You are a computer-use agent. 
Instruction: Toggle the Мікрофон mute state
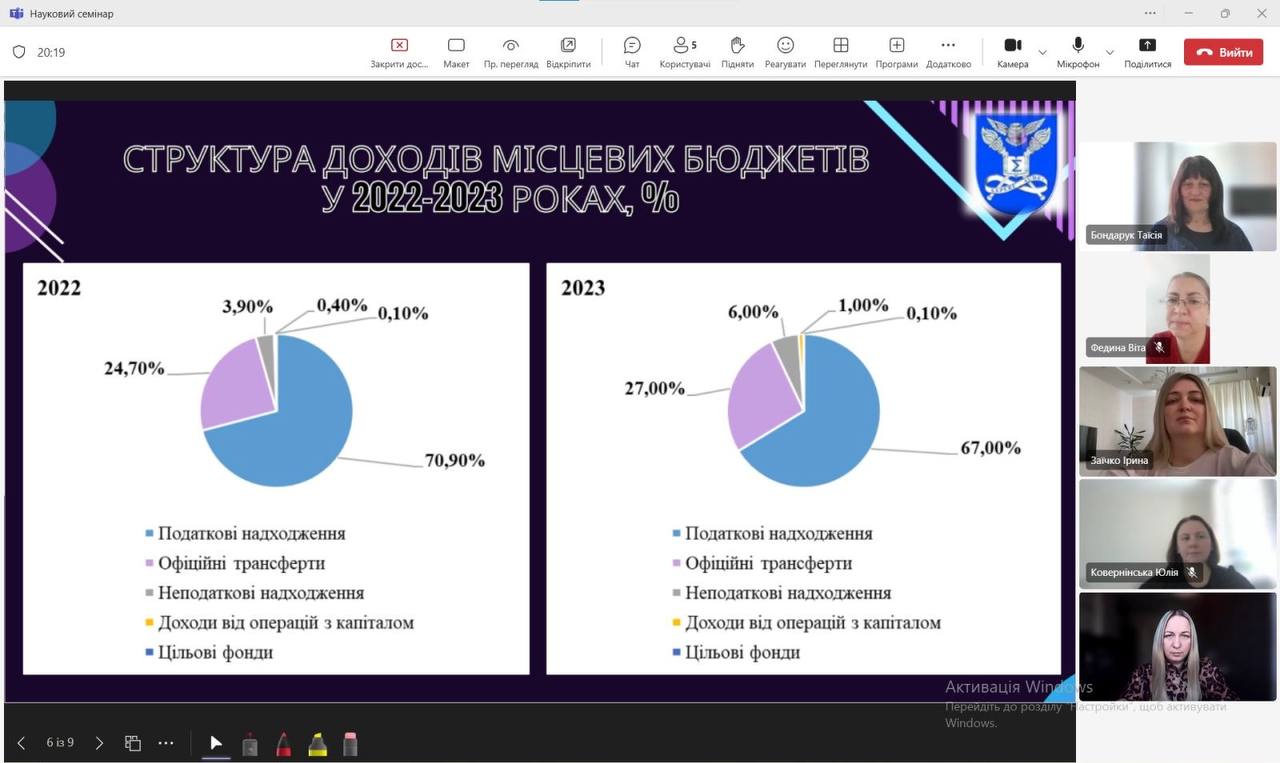click(x=1078, y=52)
